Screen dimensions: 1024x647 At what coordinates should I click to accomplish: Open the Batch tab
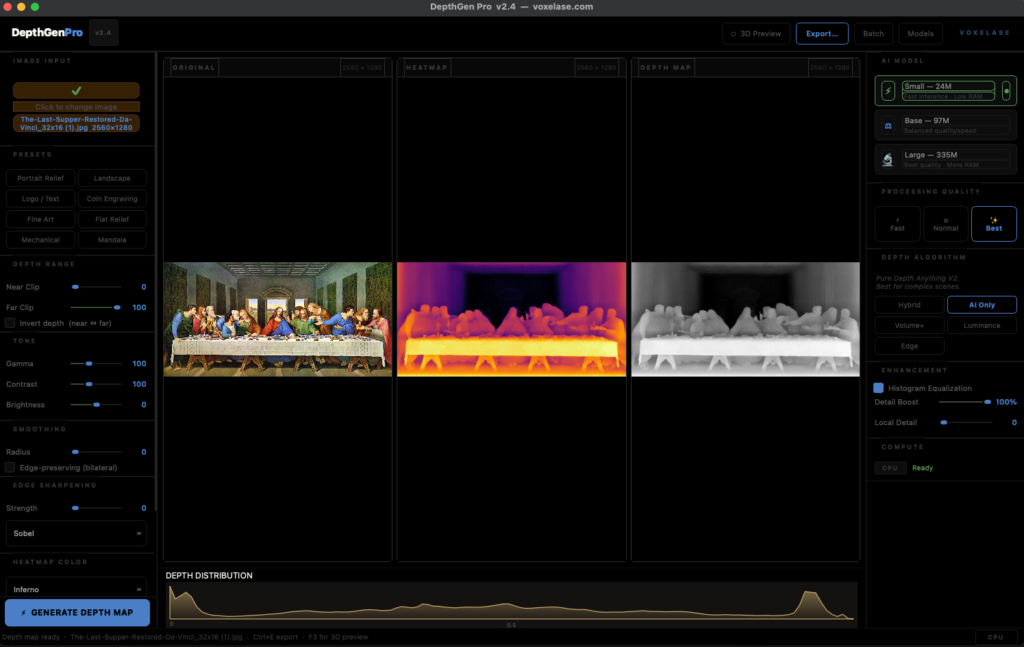pos(873,33)
